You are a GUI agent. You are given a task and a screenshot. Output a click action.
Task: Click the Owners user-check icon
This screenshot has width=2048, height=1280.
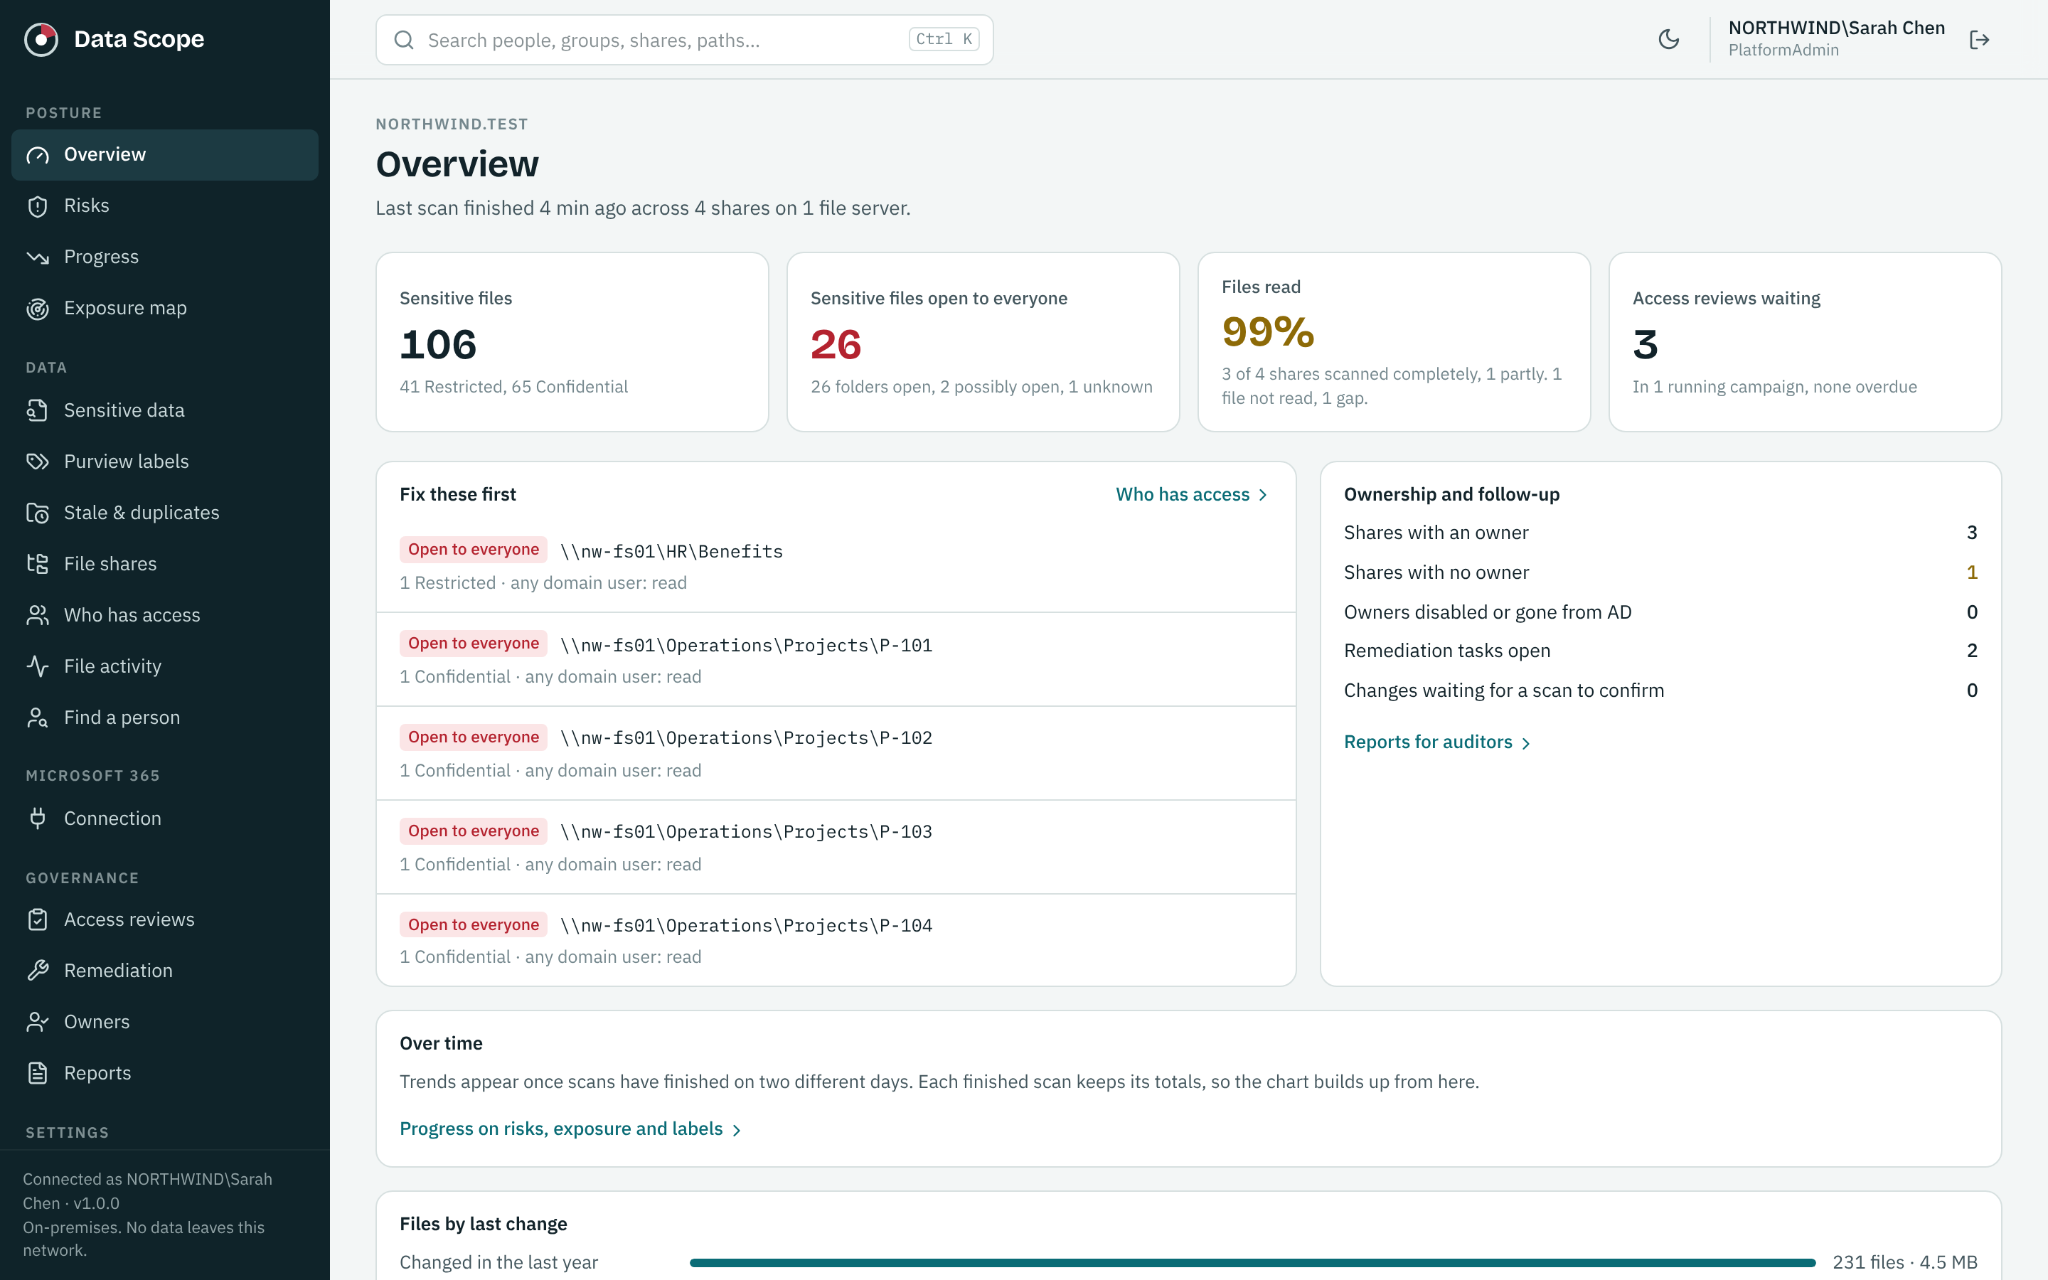(x=38, y=1022)
